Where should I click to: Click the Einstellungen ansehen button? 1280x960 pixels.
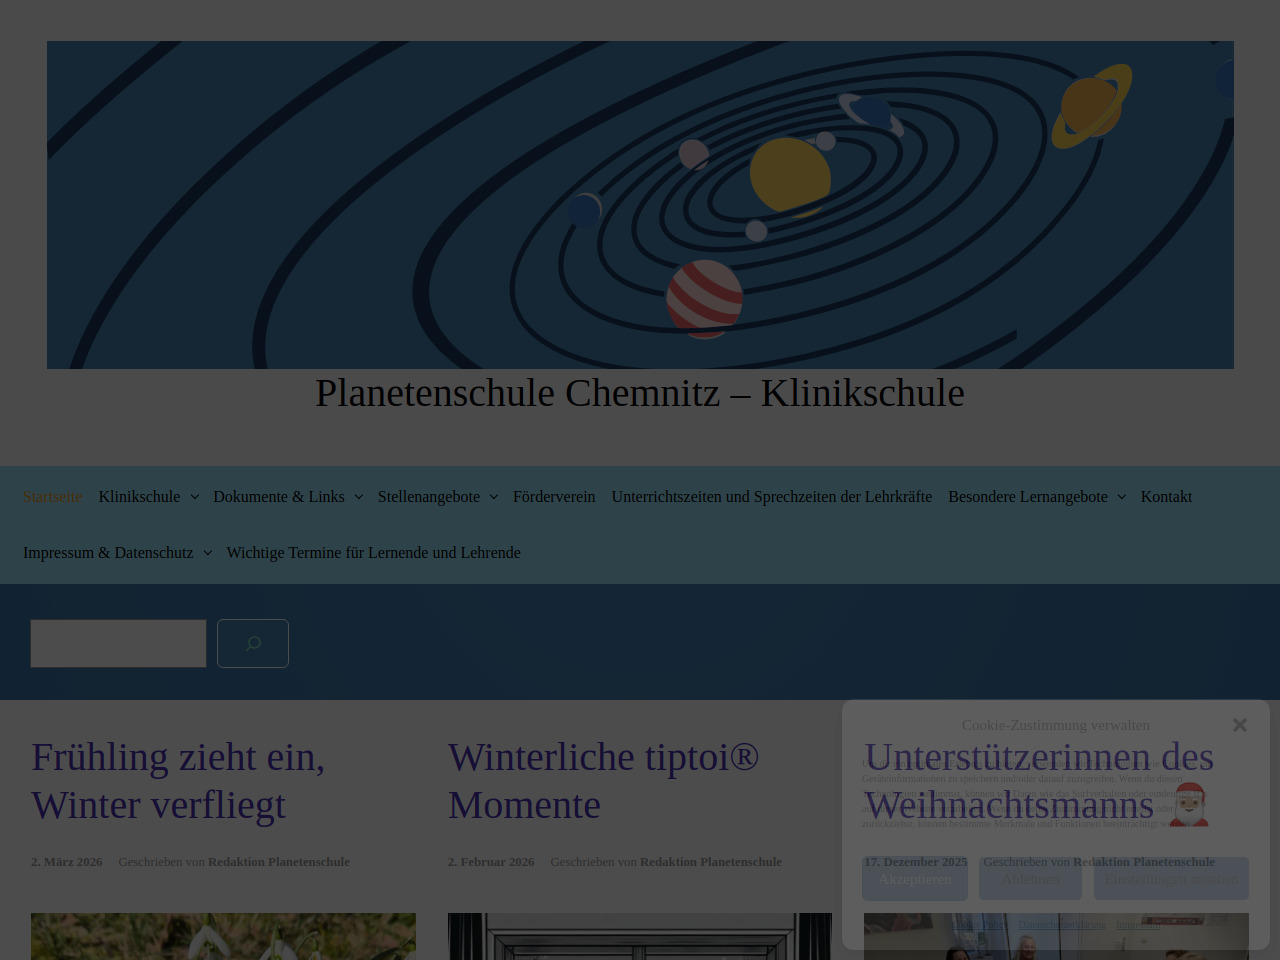point(1171,879)
